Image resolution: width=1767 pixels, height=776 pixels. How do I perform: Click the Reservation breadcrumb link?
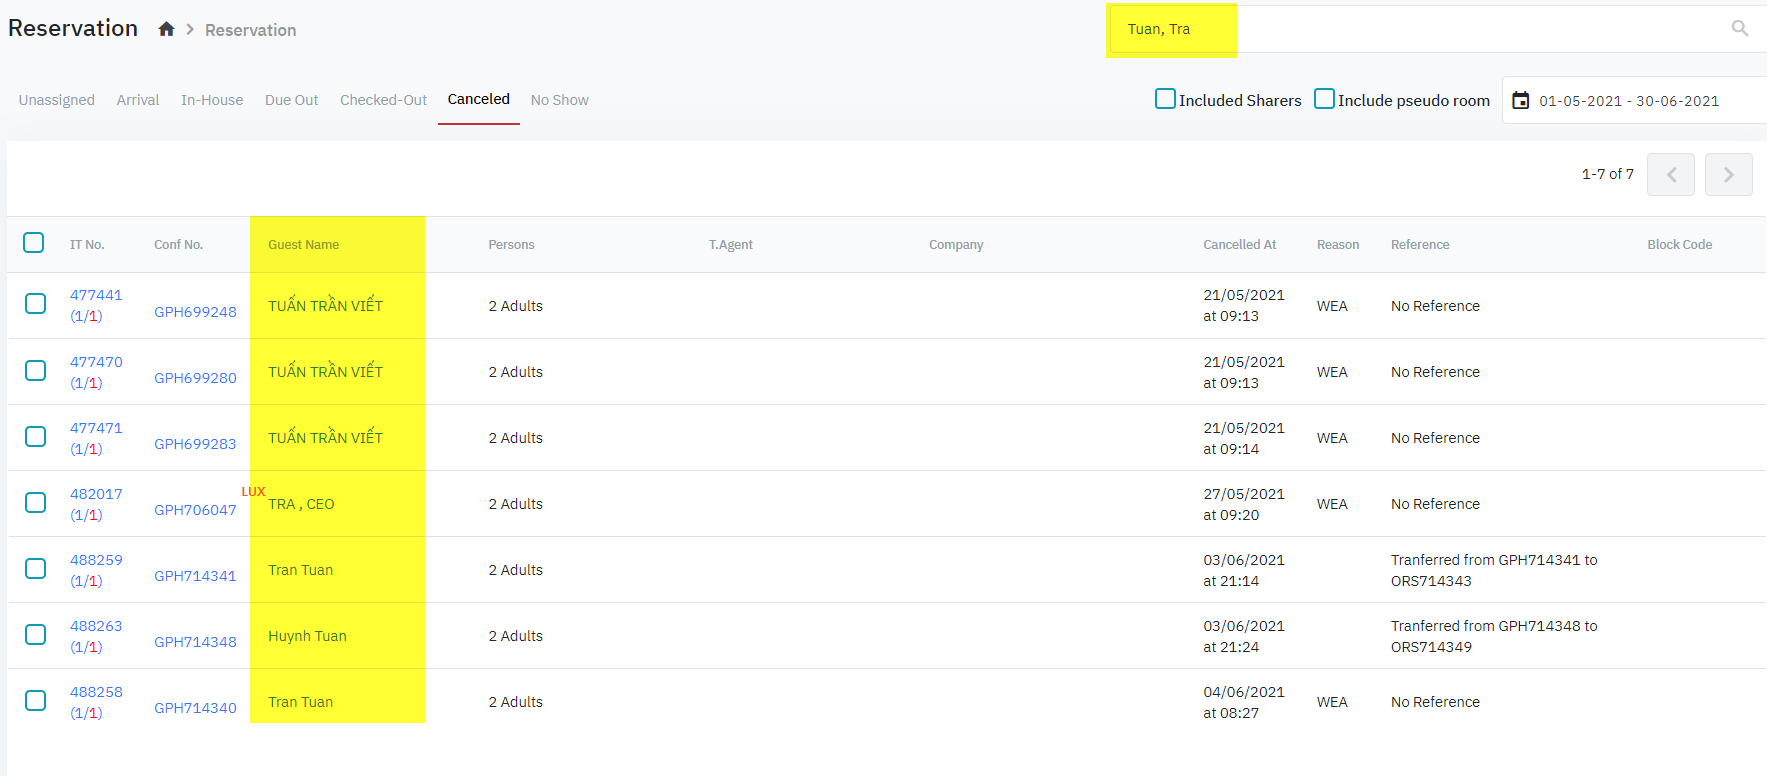[x=250, y=30]
